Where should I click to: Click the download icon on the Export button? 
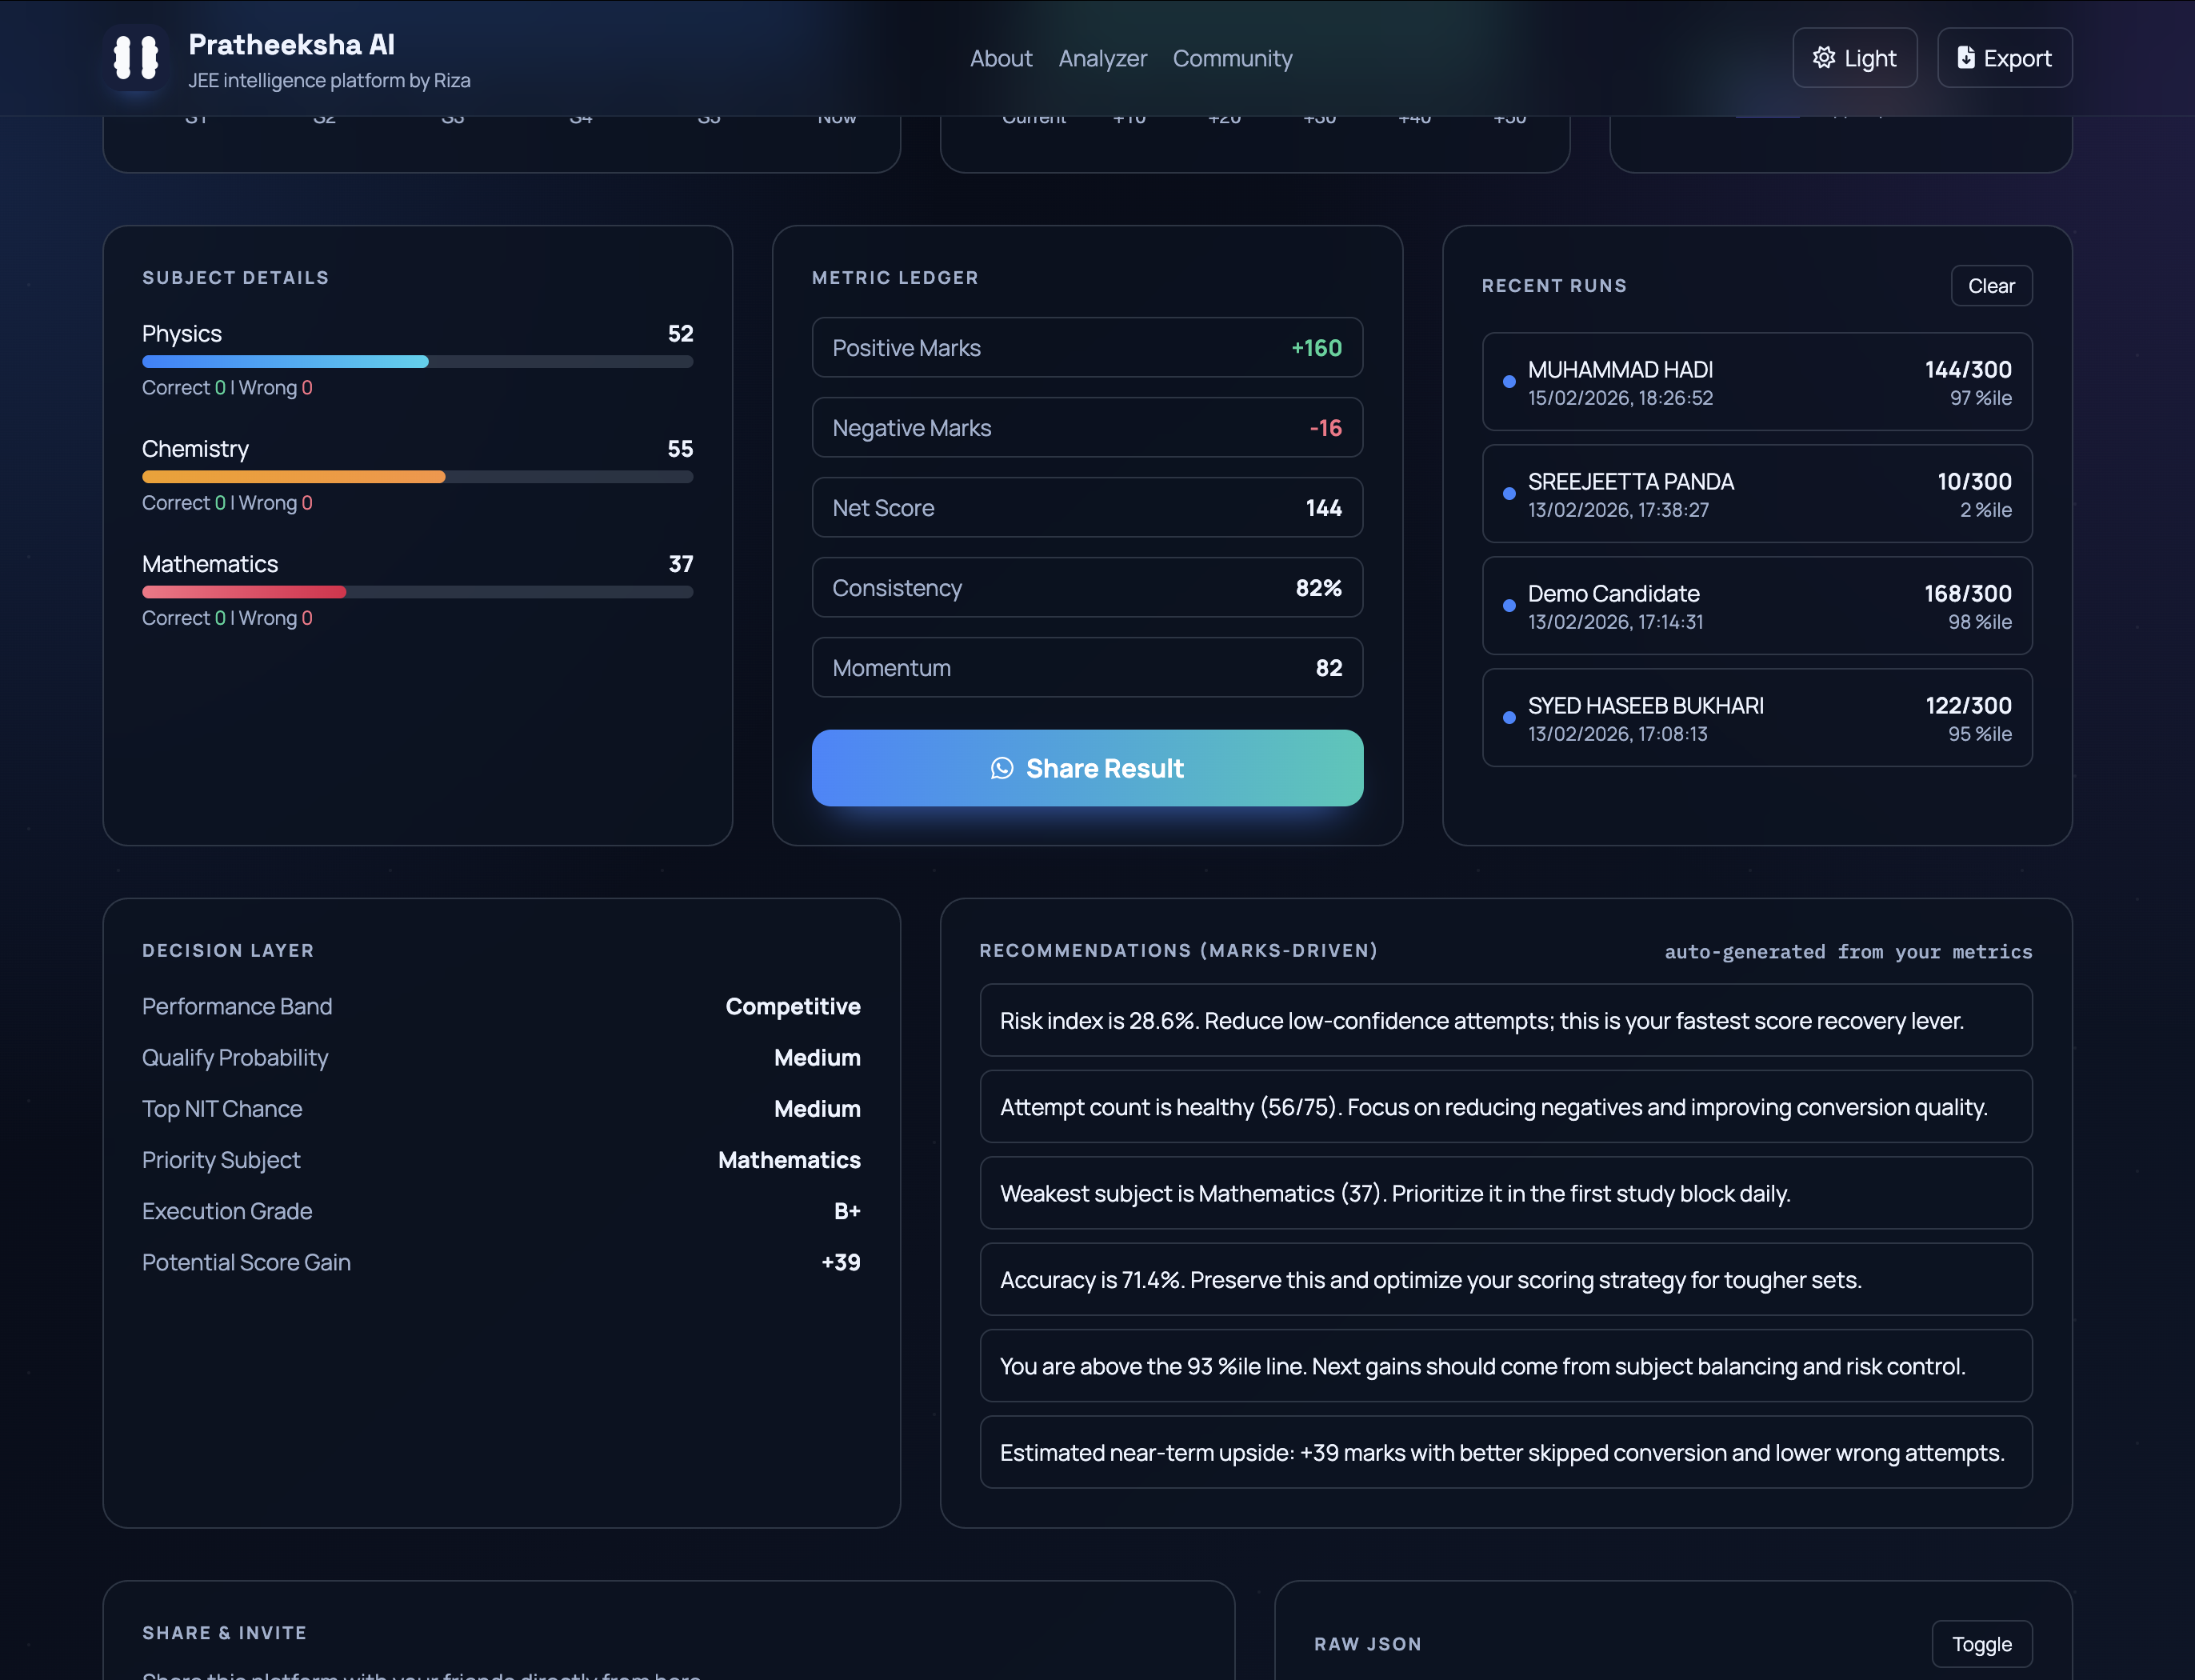(x=1965, y=57)
